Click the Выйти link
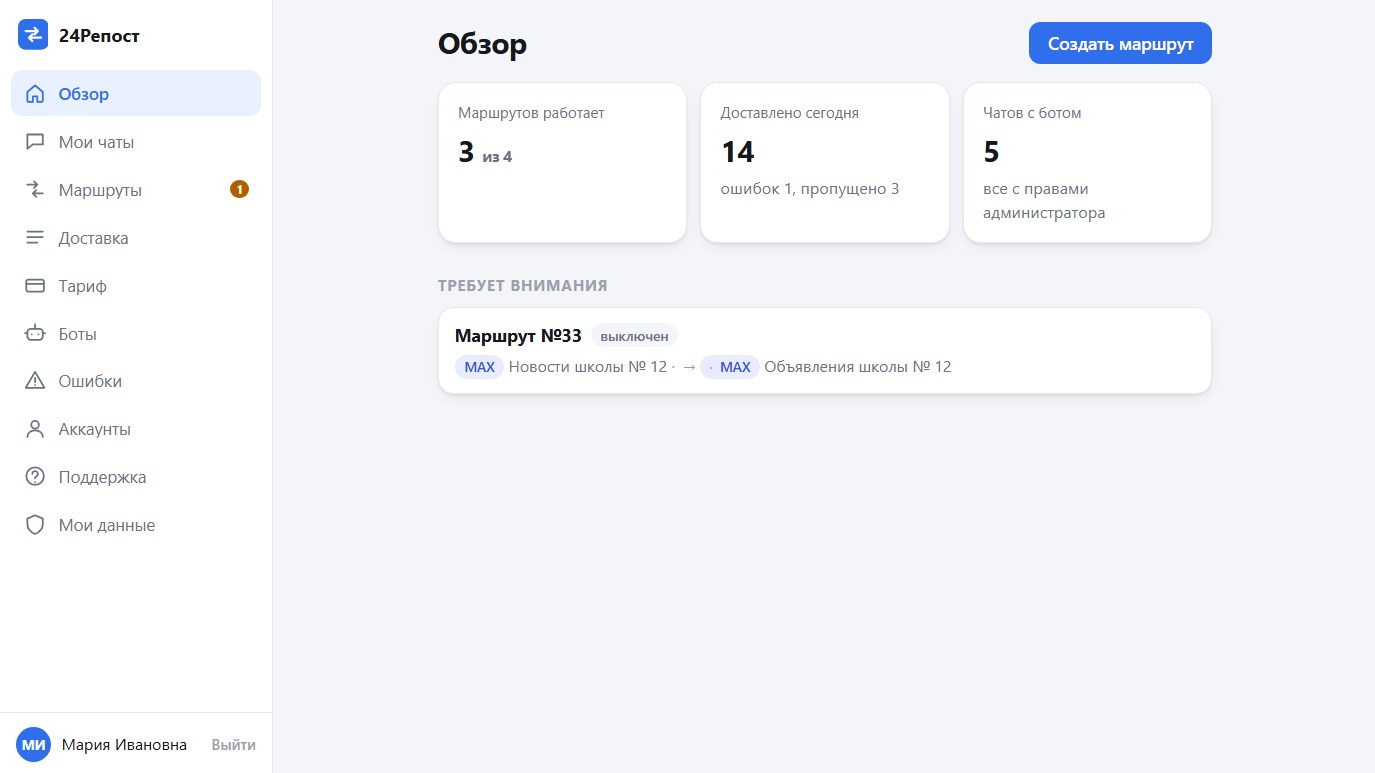The width and height of the screenshot is (1375, 773). pos(233,745)
